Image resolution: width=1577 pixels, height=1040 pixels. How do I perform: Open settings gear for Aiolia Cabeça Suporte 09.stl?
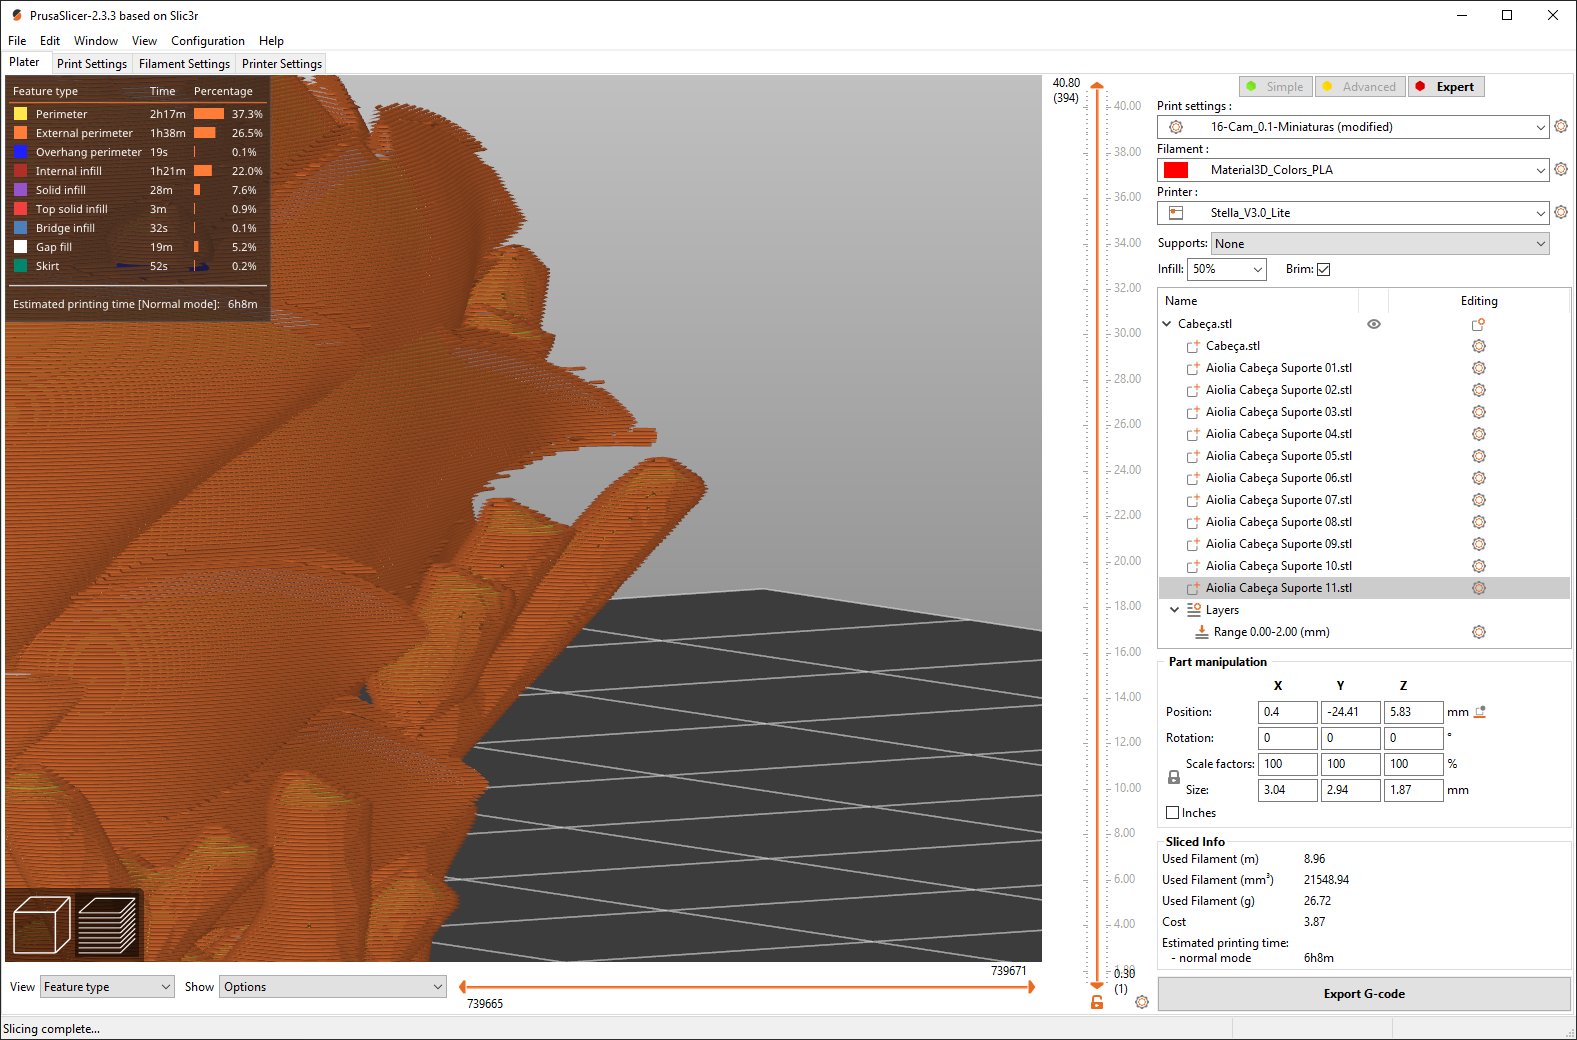coord(1478,544)
